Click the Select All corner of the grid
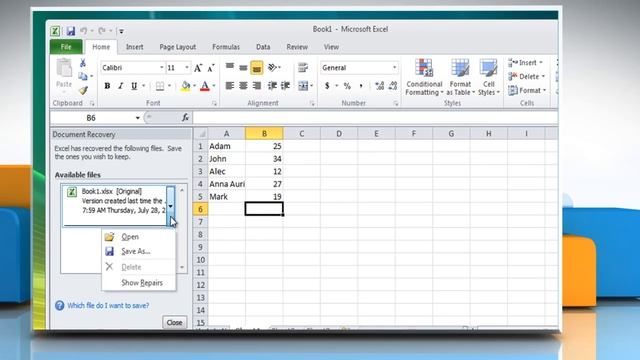Viewport: 640px width, 360px height. [200, 133]
